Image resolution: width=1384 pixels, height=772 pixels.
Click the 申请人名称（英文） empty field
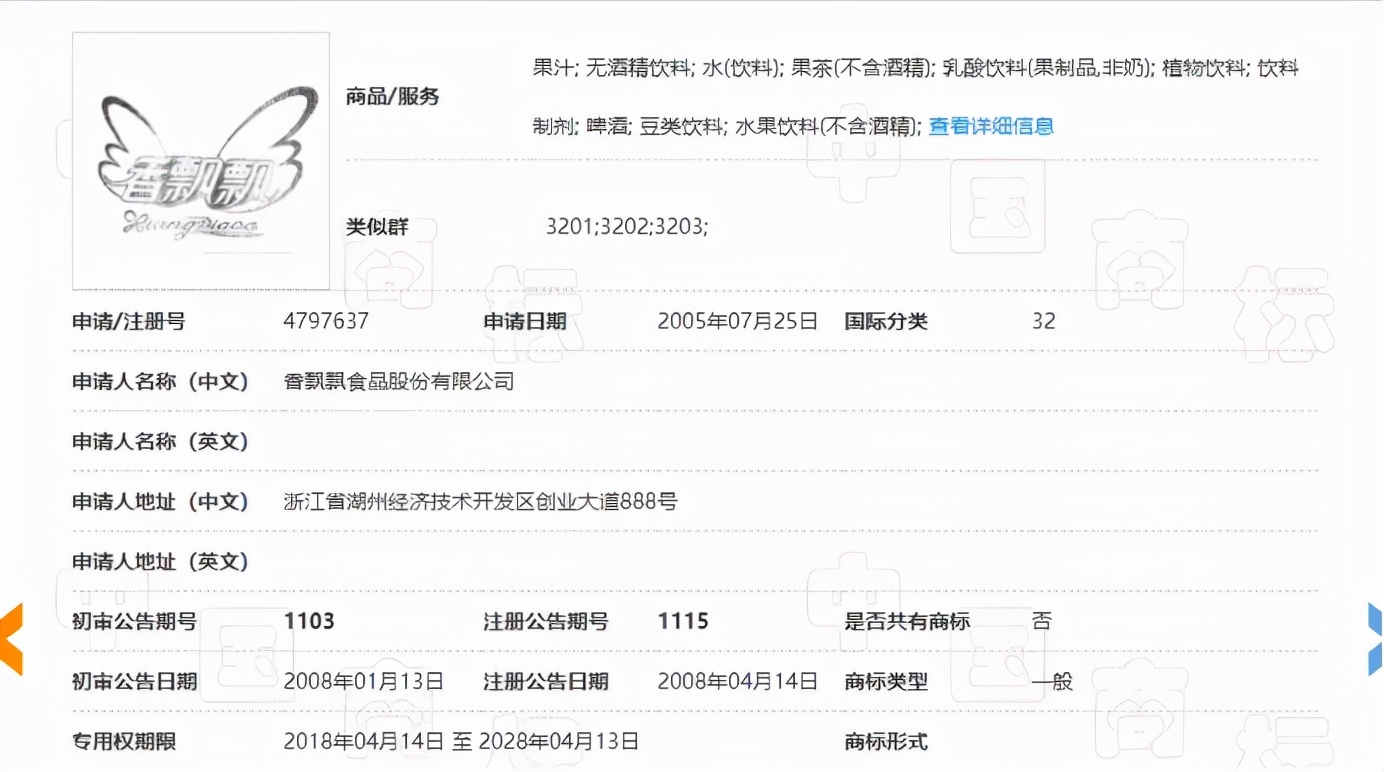click(x=400, y=441)
